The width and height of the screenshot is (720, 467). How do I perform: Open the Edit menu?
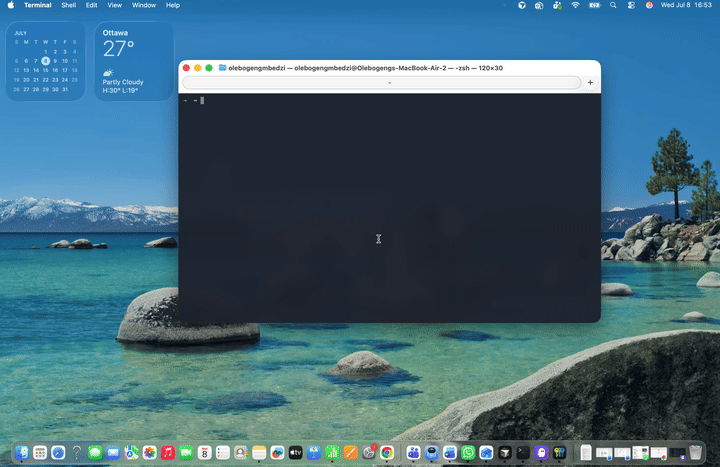pyautogui.click(x=91, y=5)
